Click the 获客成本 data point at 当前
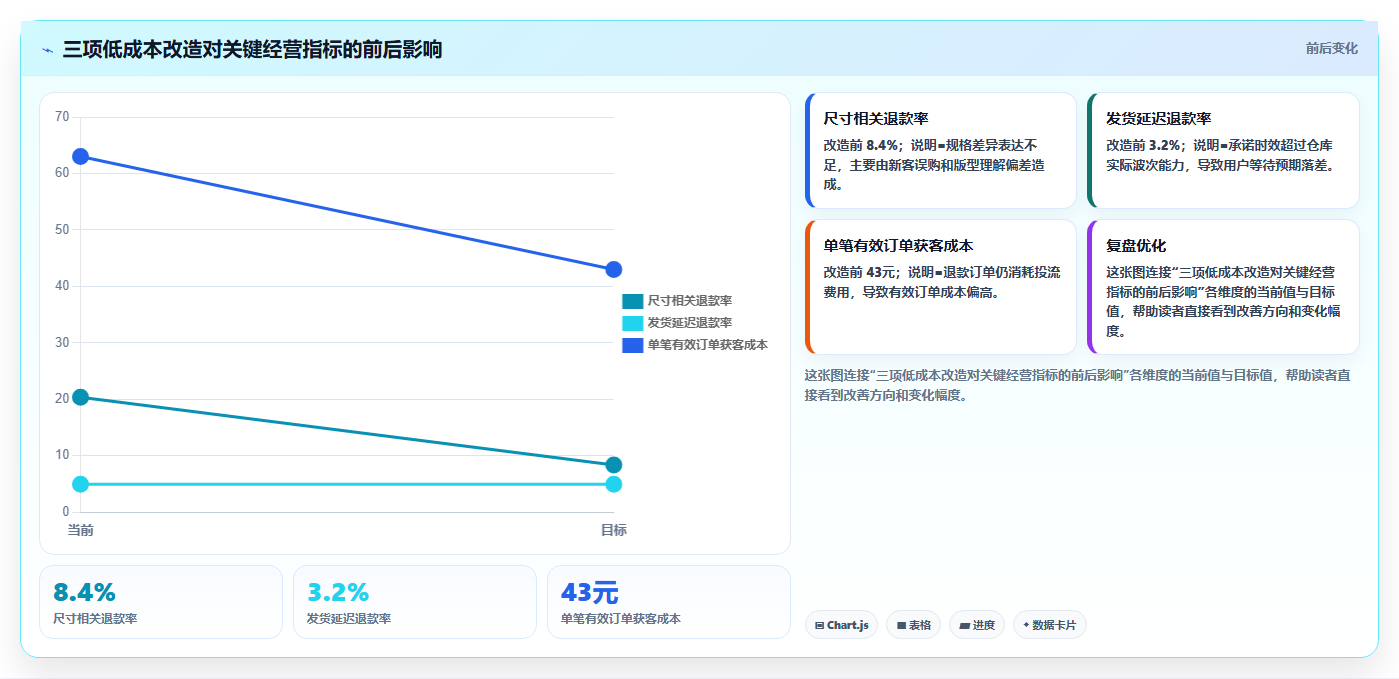This screenshot has height=679, width=1399. (81, 156)
